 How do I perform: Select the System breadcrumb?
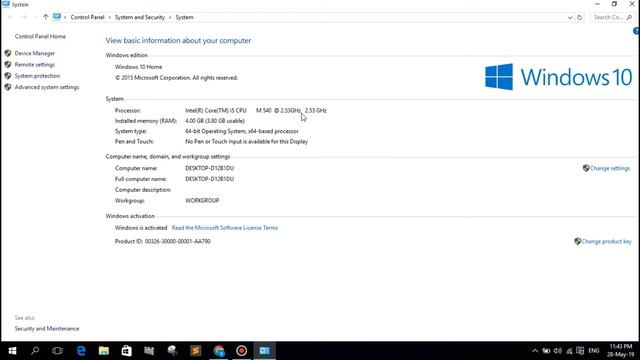[184, 17]
